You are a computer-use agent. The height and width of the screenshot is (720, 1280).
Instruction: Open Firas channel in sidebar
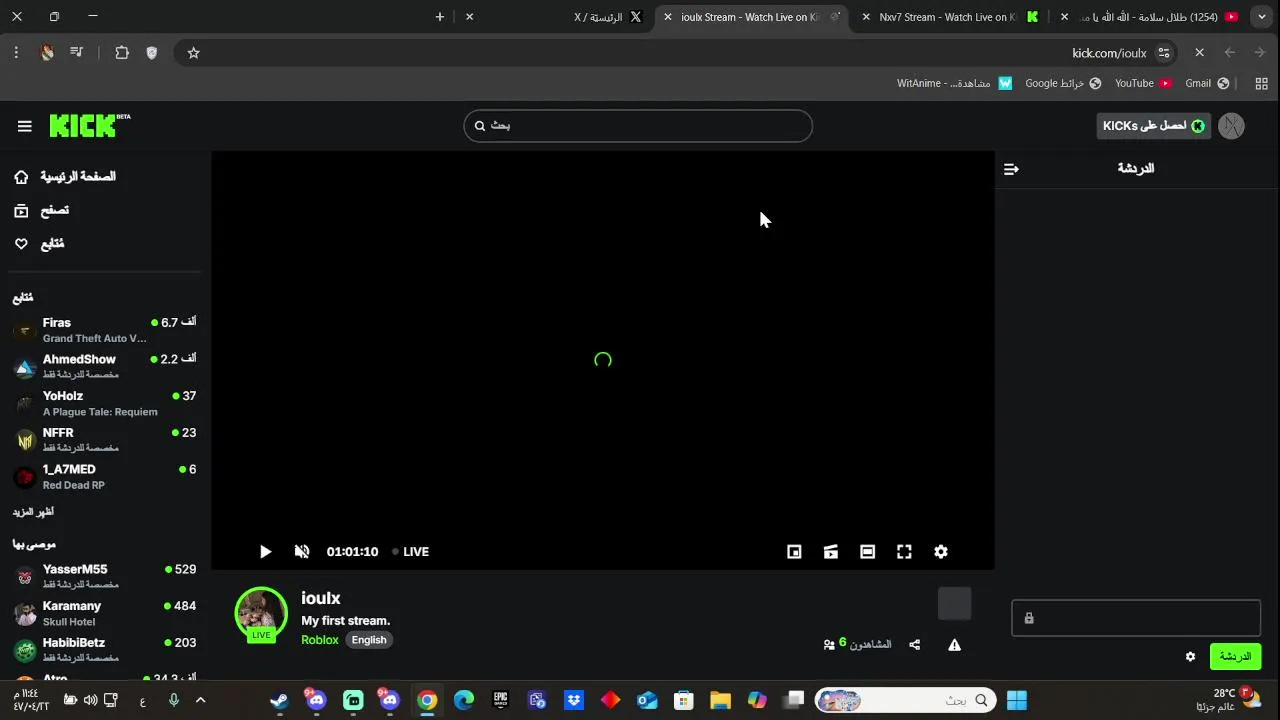tap(104, 330)
